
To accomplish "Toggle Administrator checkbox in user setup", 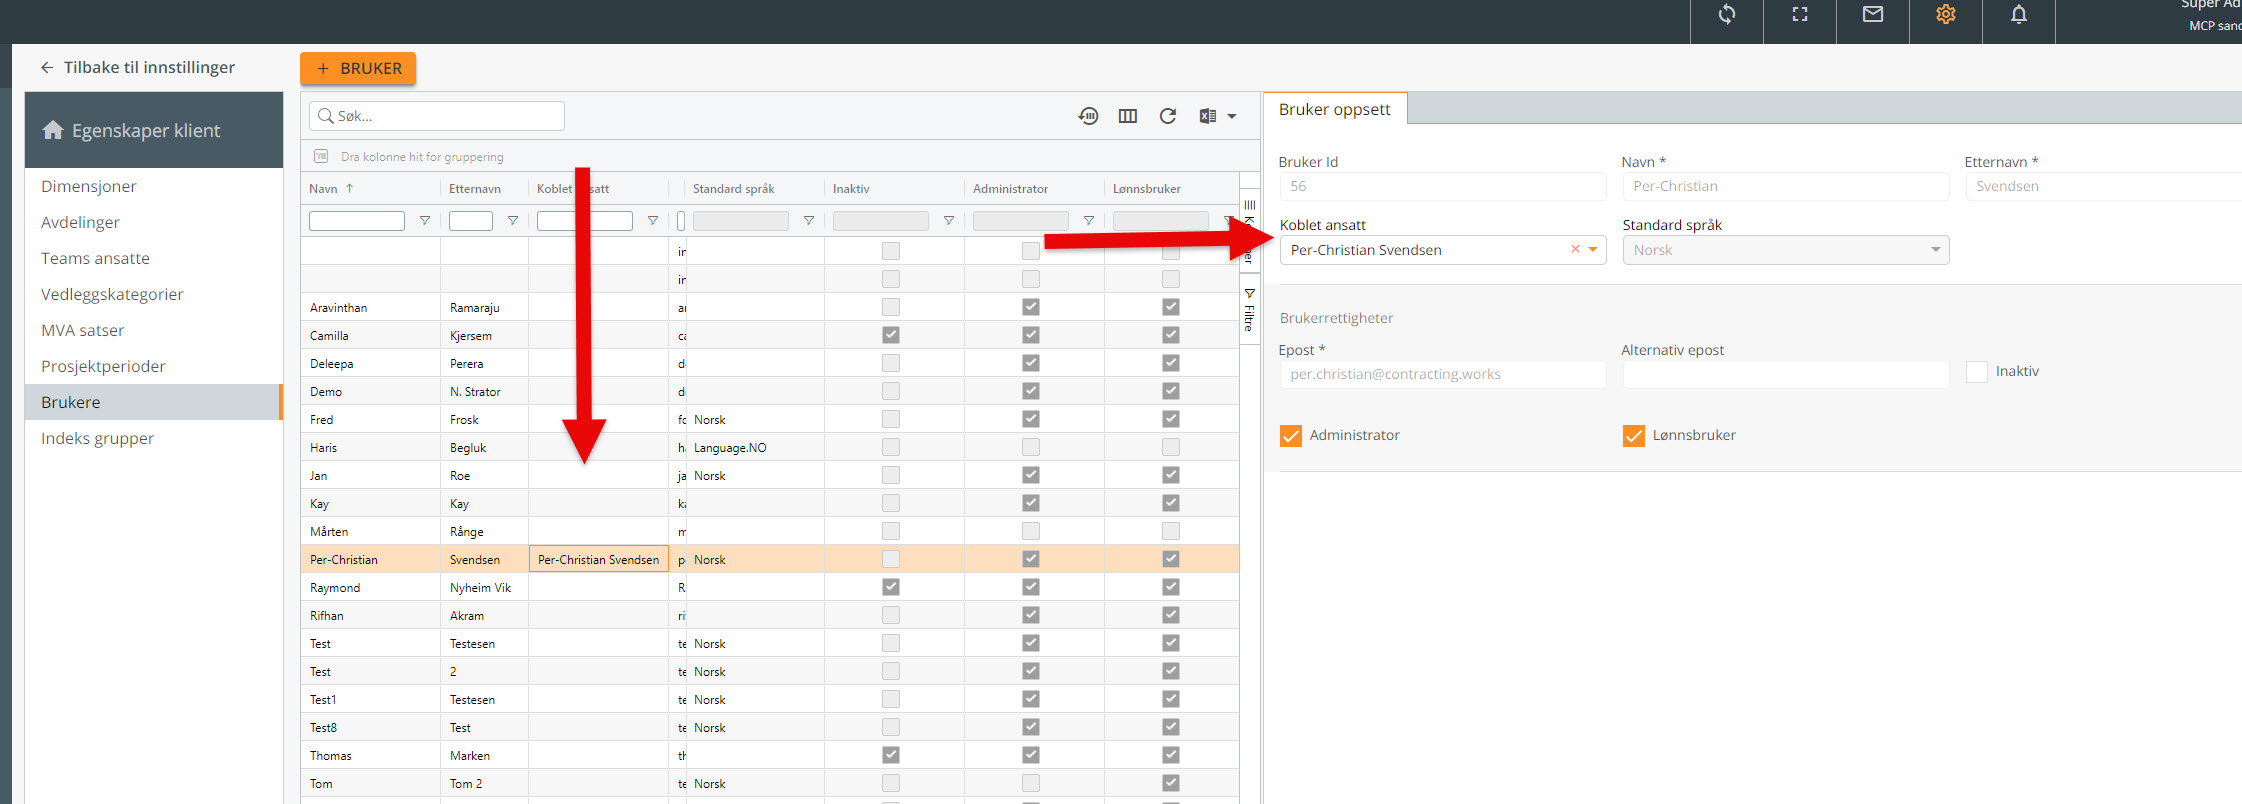I will coord(1291,435).
